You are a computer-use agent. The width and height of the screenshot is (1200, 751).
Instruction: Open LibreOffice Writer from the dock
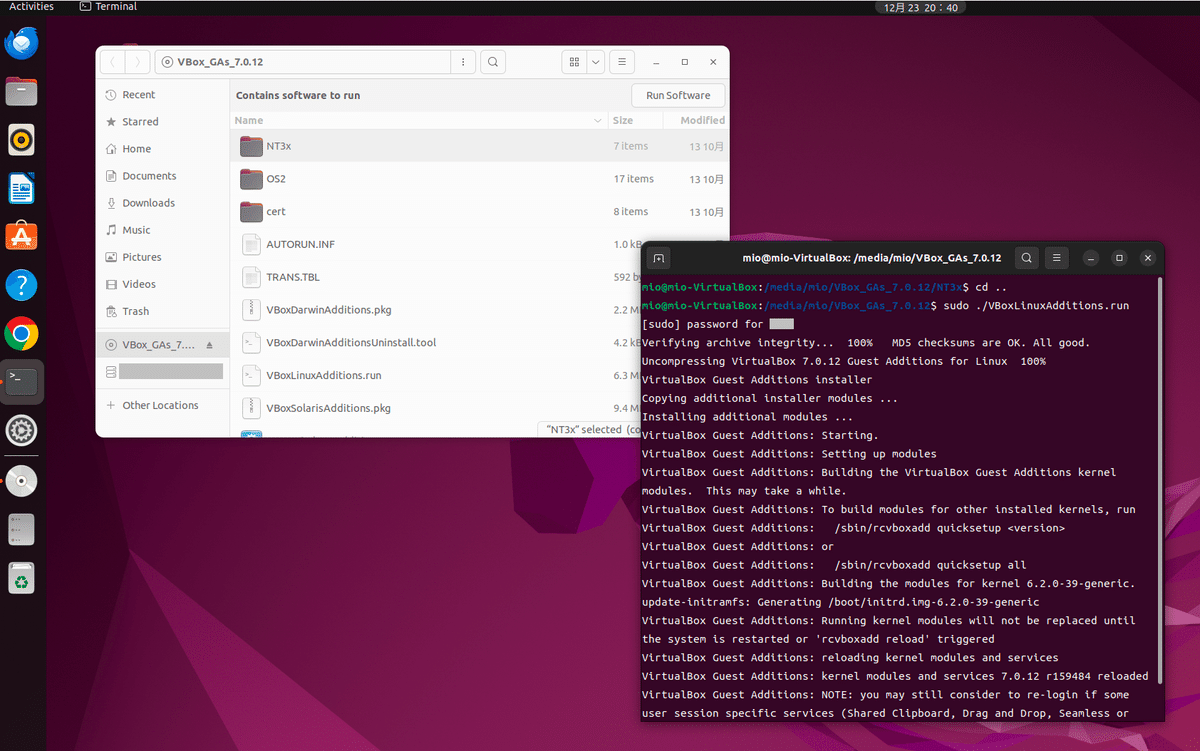(x=21, y=188)
